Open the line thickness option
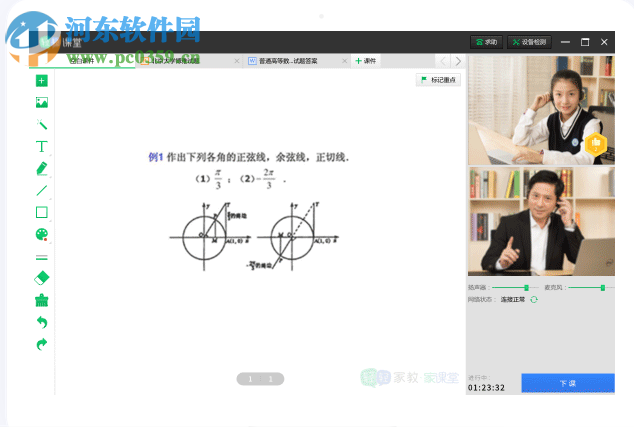This screenshot has height=427, width=634. click(42, 257)
